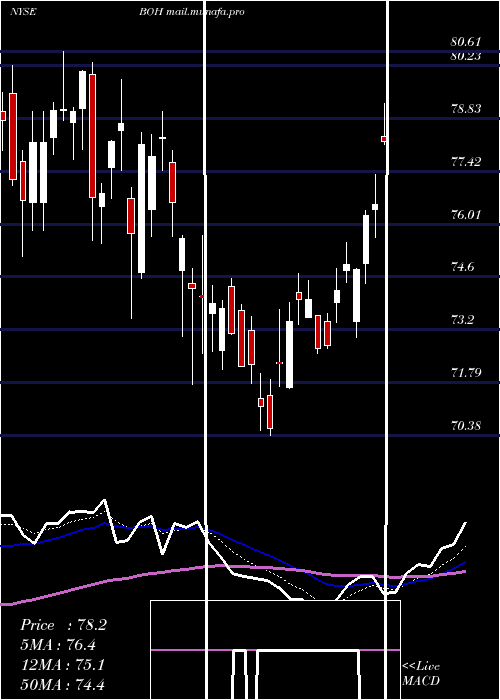Viewport: 500px width, 700px height.
Task: Click the BOH mail.munafa.pro title text
Action: (192, 12)
